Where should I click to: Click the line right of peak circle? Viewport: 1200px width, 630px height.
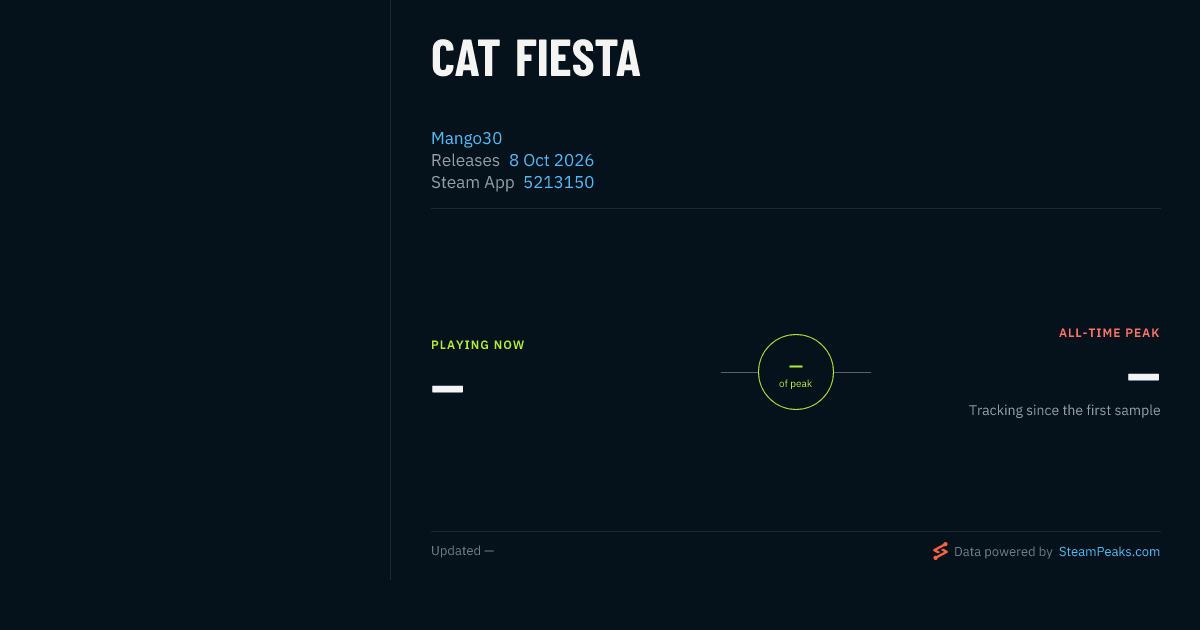(x=852, y=372)
